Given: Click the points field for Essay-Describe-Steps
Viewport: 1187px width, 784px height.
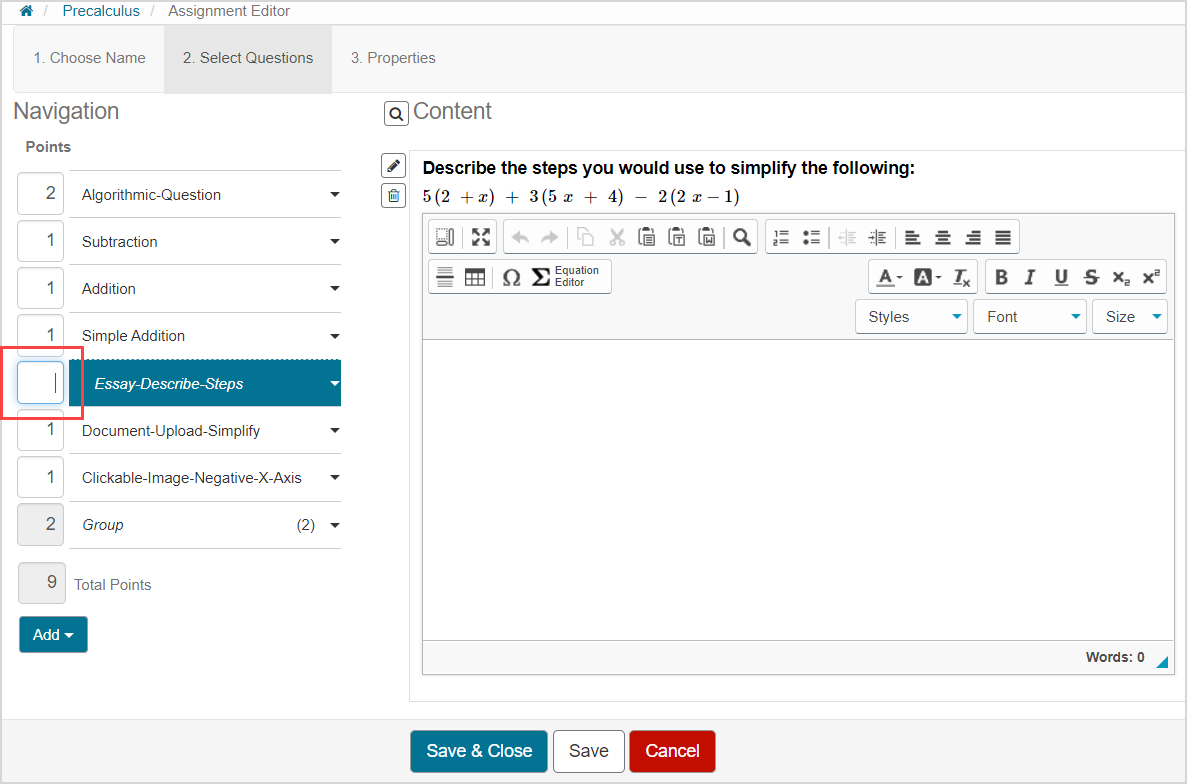Looking at the screenshot, I should [x=41, y=383].
